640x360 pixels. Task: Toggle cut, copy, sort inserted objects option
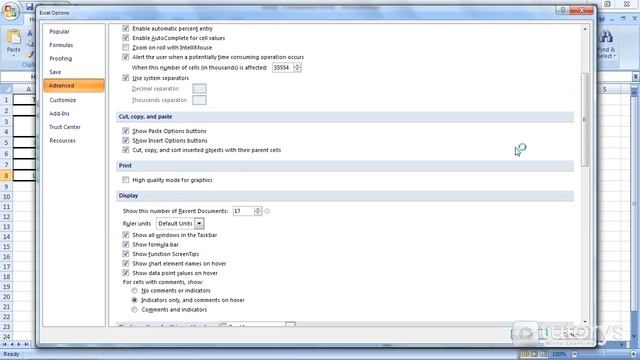pyautogui.click(x=126, y=150)
